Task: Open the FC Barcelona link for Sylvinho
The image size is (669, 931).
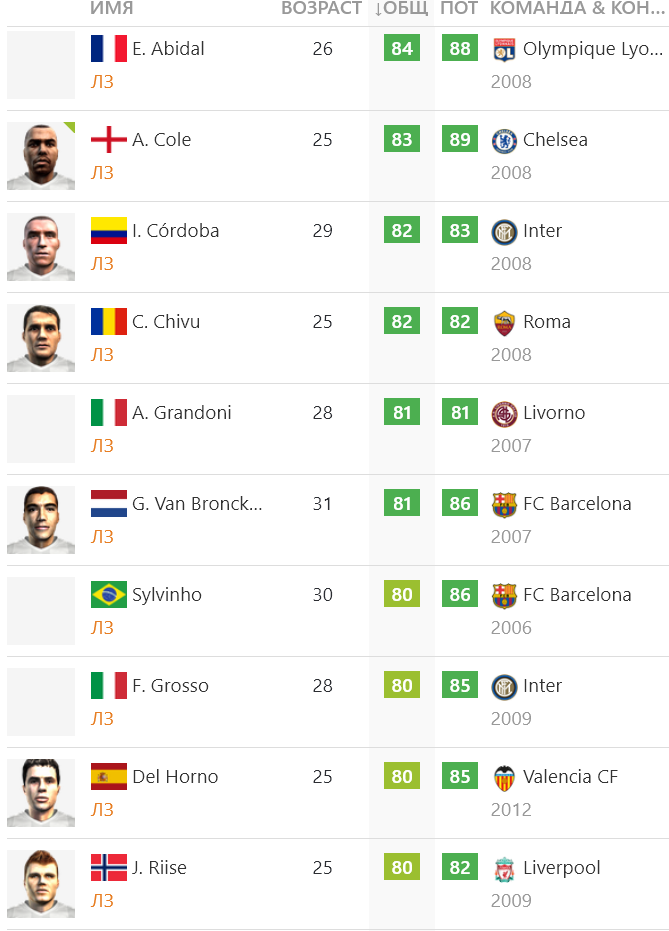Action: [577, 594]
